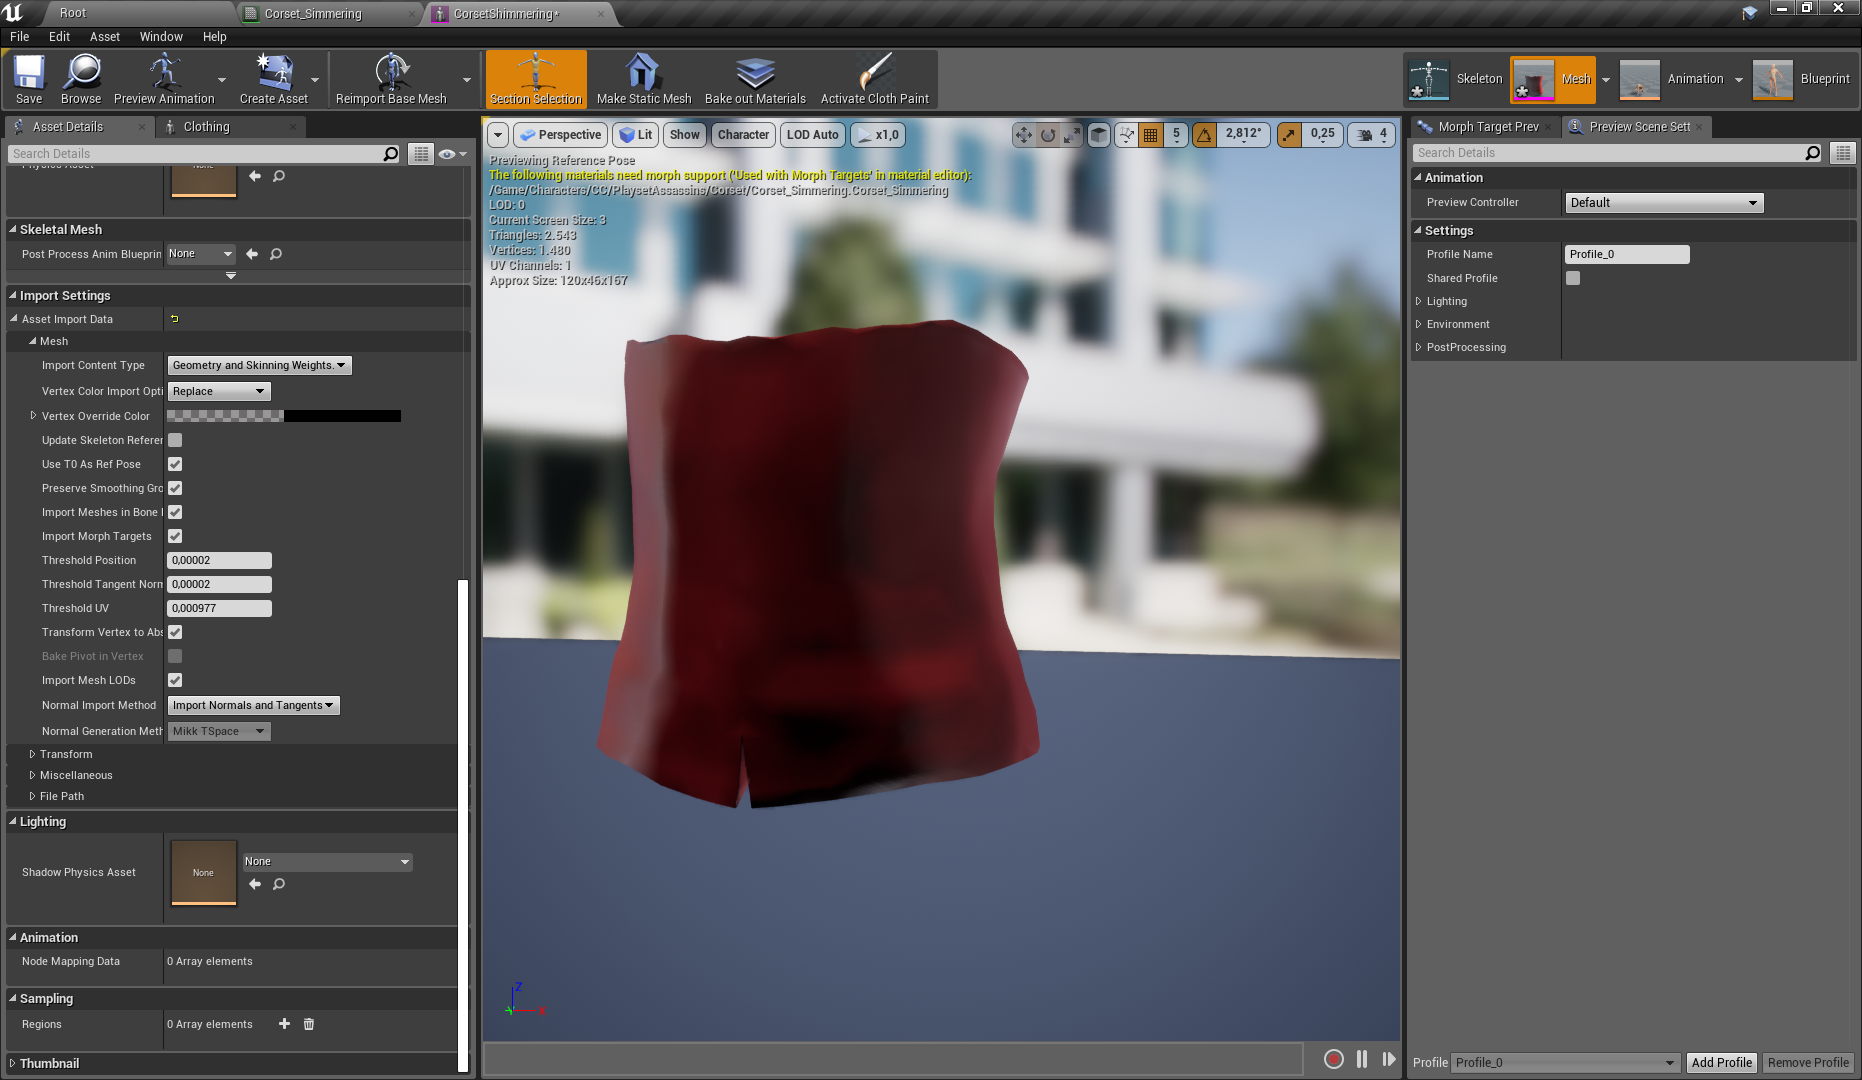Open Import Content Type dropdown
Image resolution: width=1862 pixels, height=1080 pixels.
pos(259,366)
